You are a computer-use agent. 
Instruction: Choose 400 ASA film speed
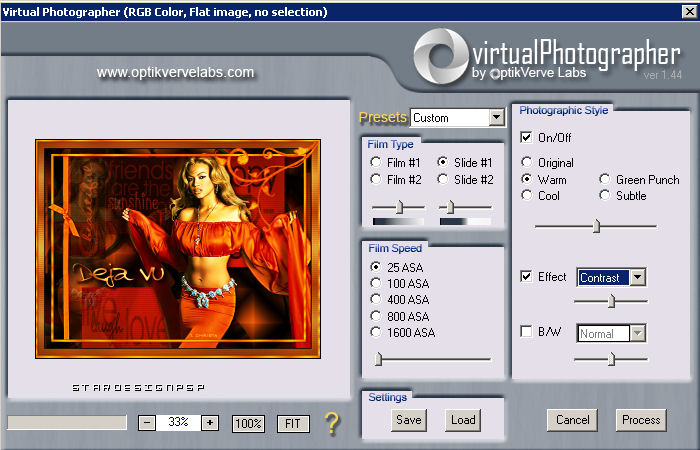pos(375,299)
